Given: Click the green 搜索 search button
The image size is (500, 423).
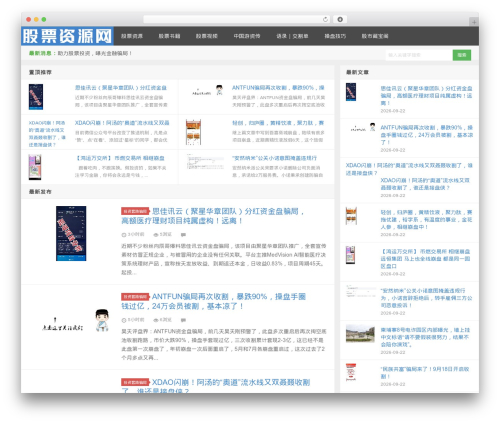Looking at the screenshot, I should [462, 55].
